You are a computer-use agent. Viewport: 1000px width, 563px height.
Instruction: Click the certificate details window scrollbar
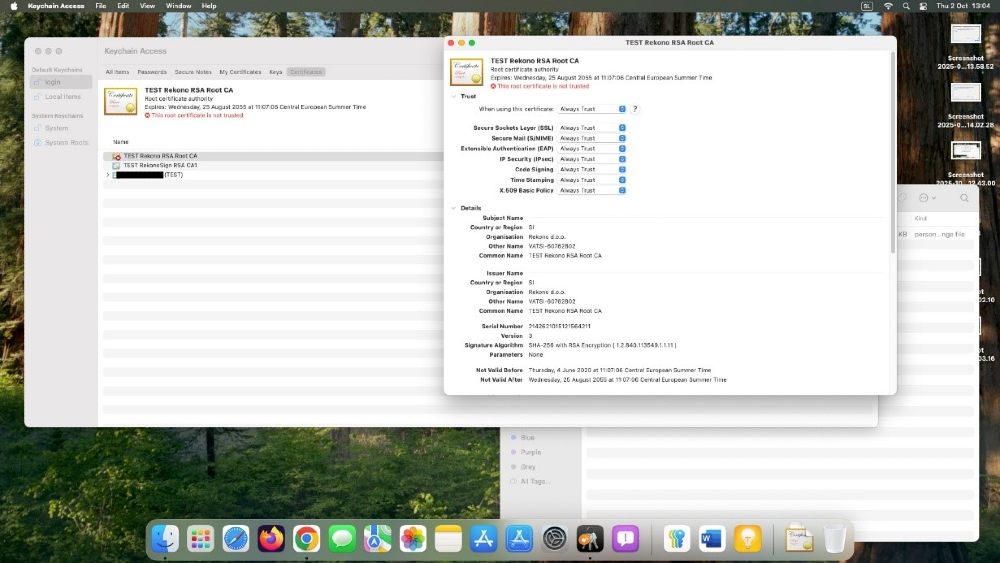[x=892, y=153]
